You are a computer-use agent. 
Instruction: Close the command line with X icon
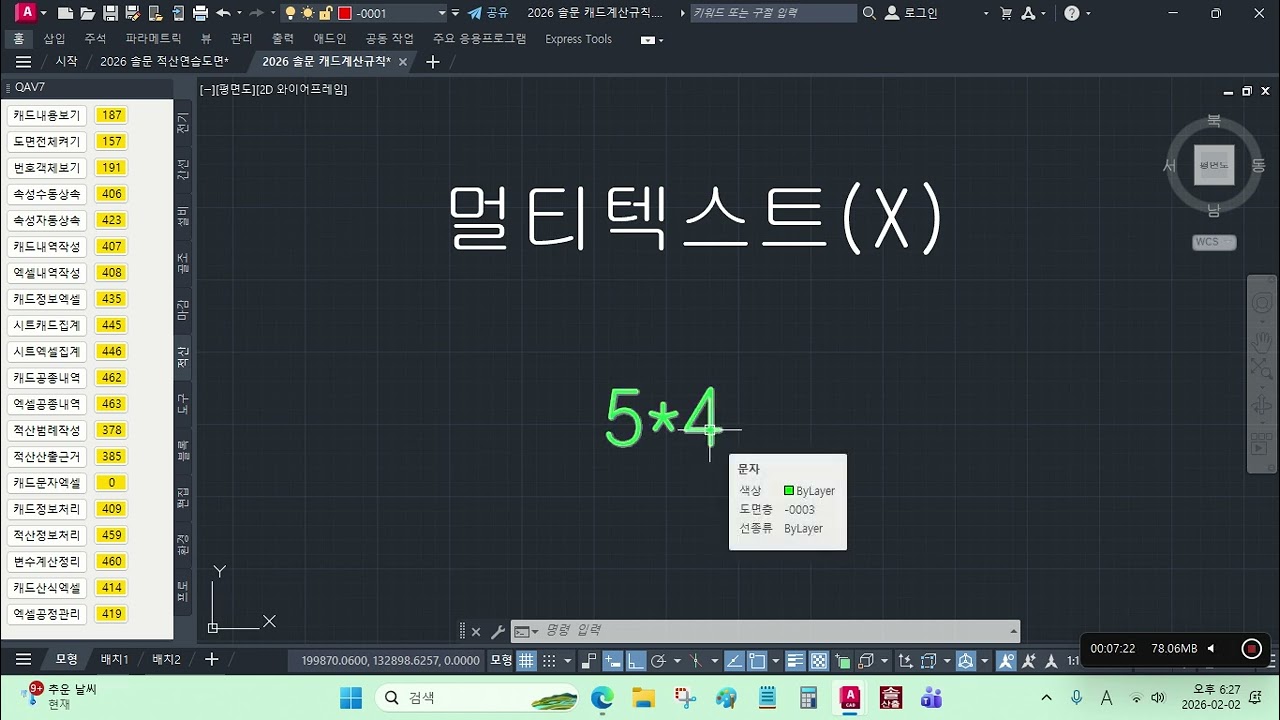click(x=476, y=632)
